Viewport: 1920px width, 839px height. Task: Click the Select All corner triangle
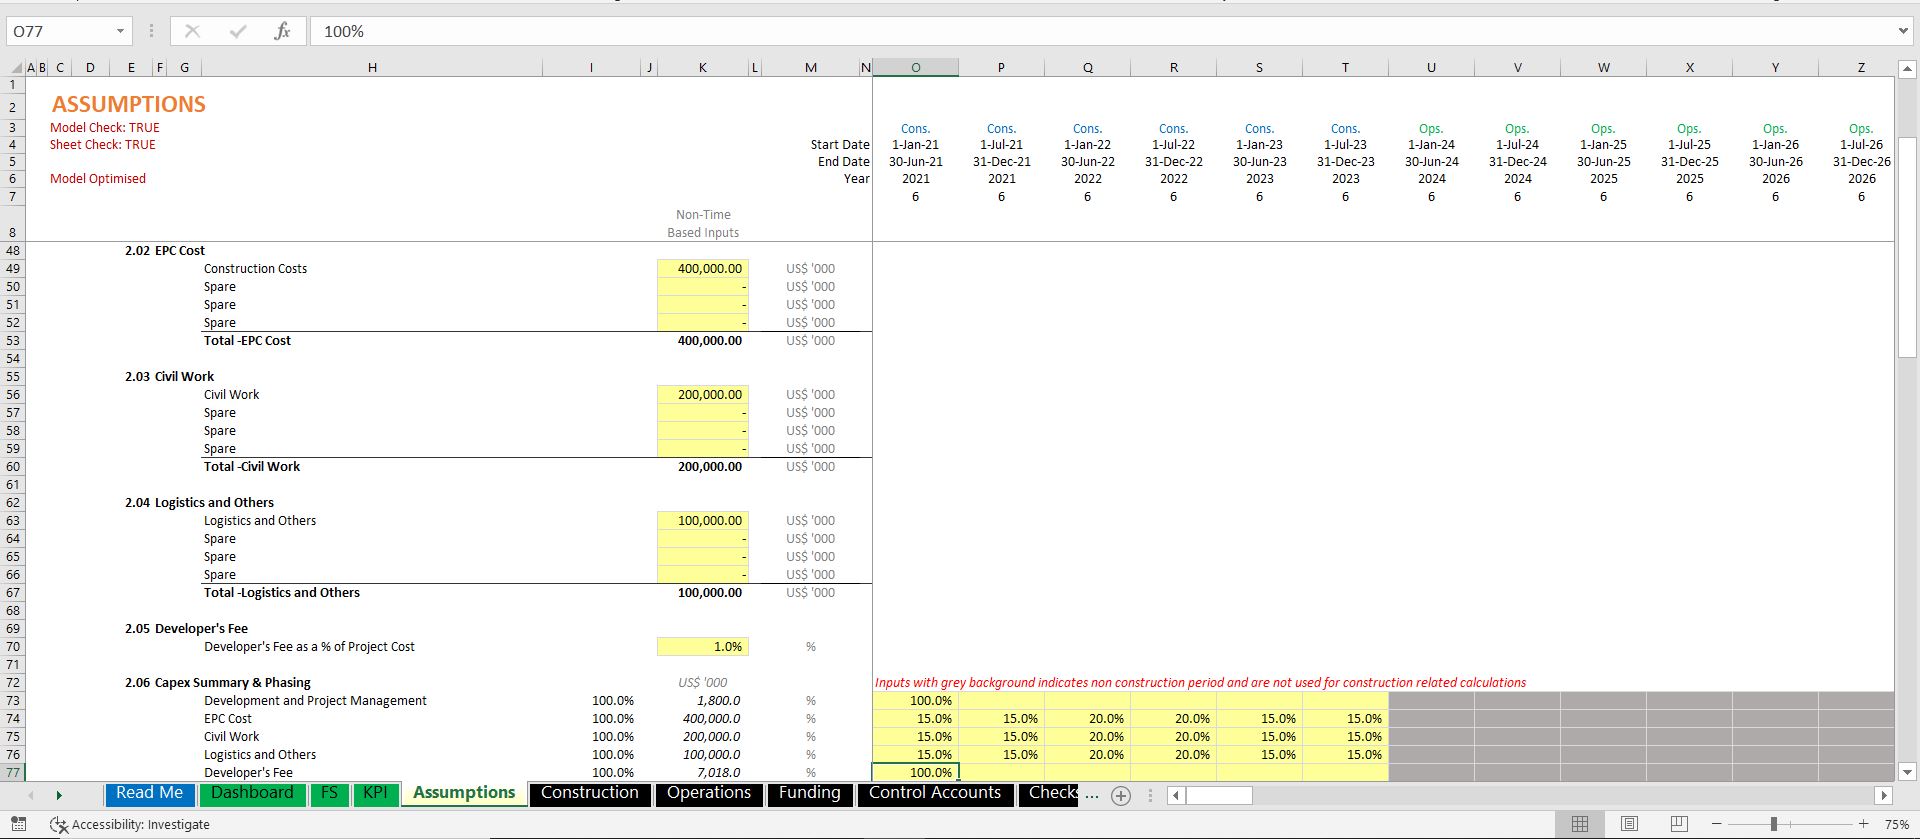(16, 68)
